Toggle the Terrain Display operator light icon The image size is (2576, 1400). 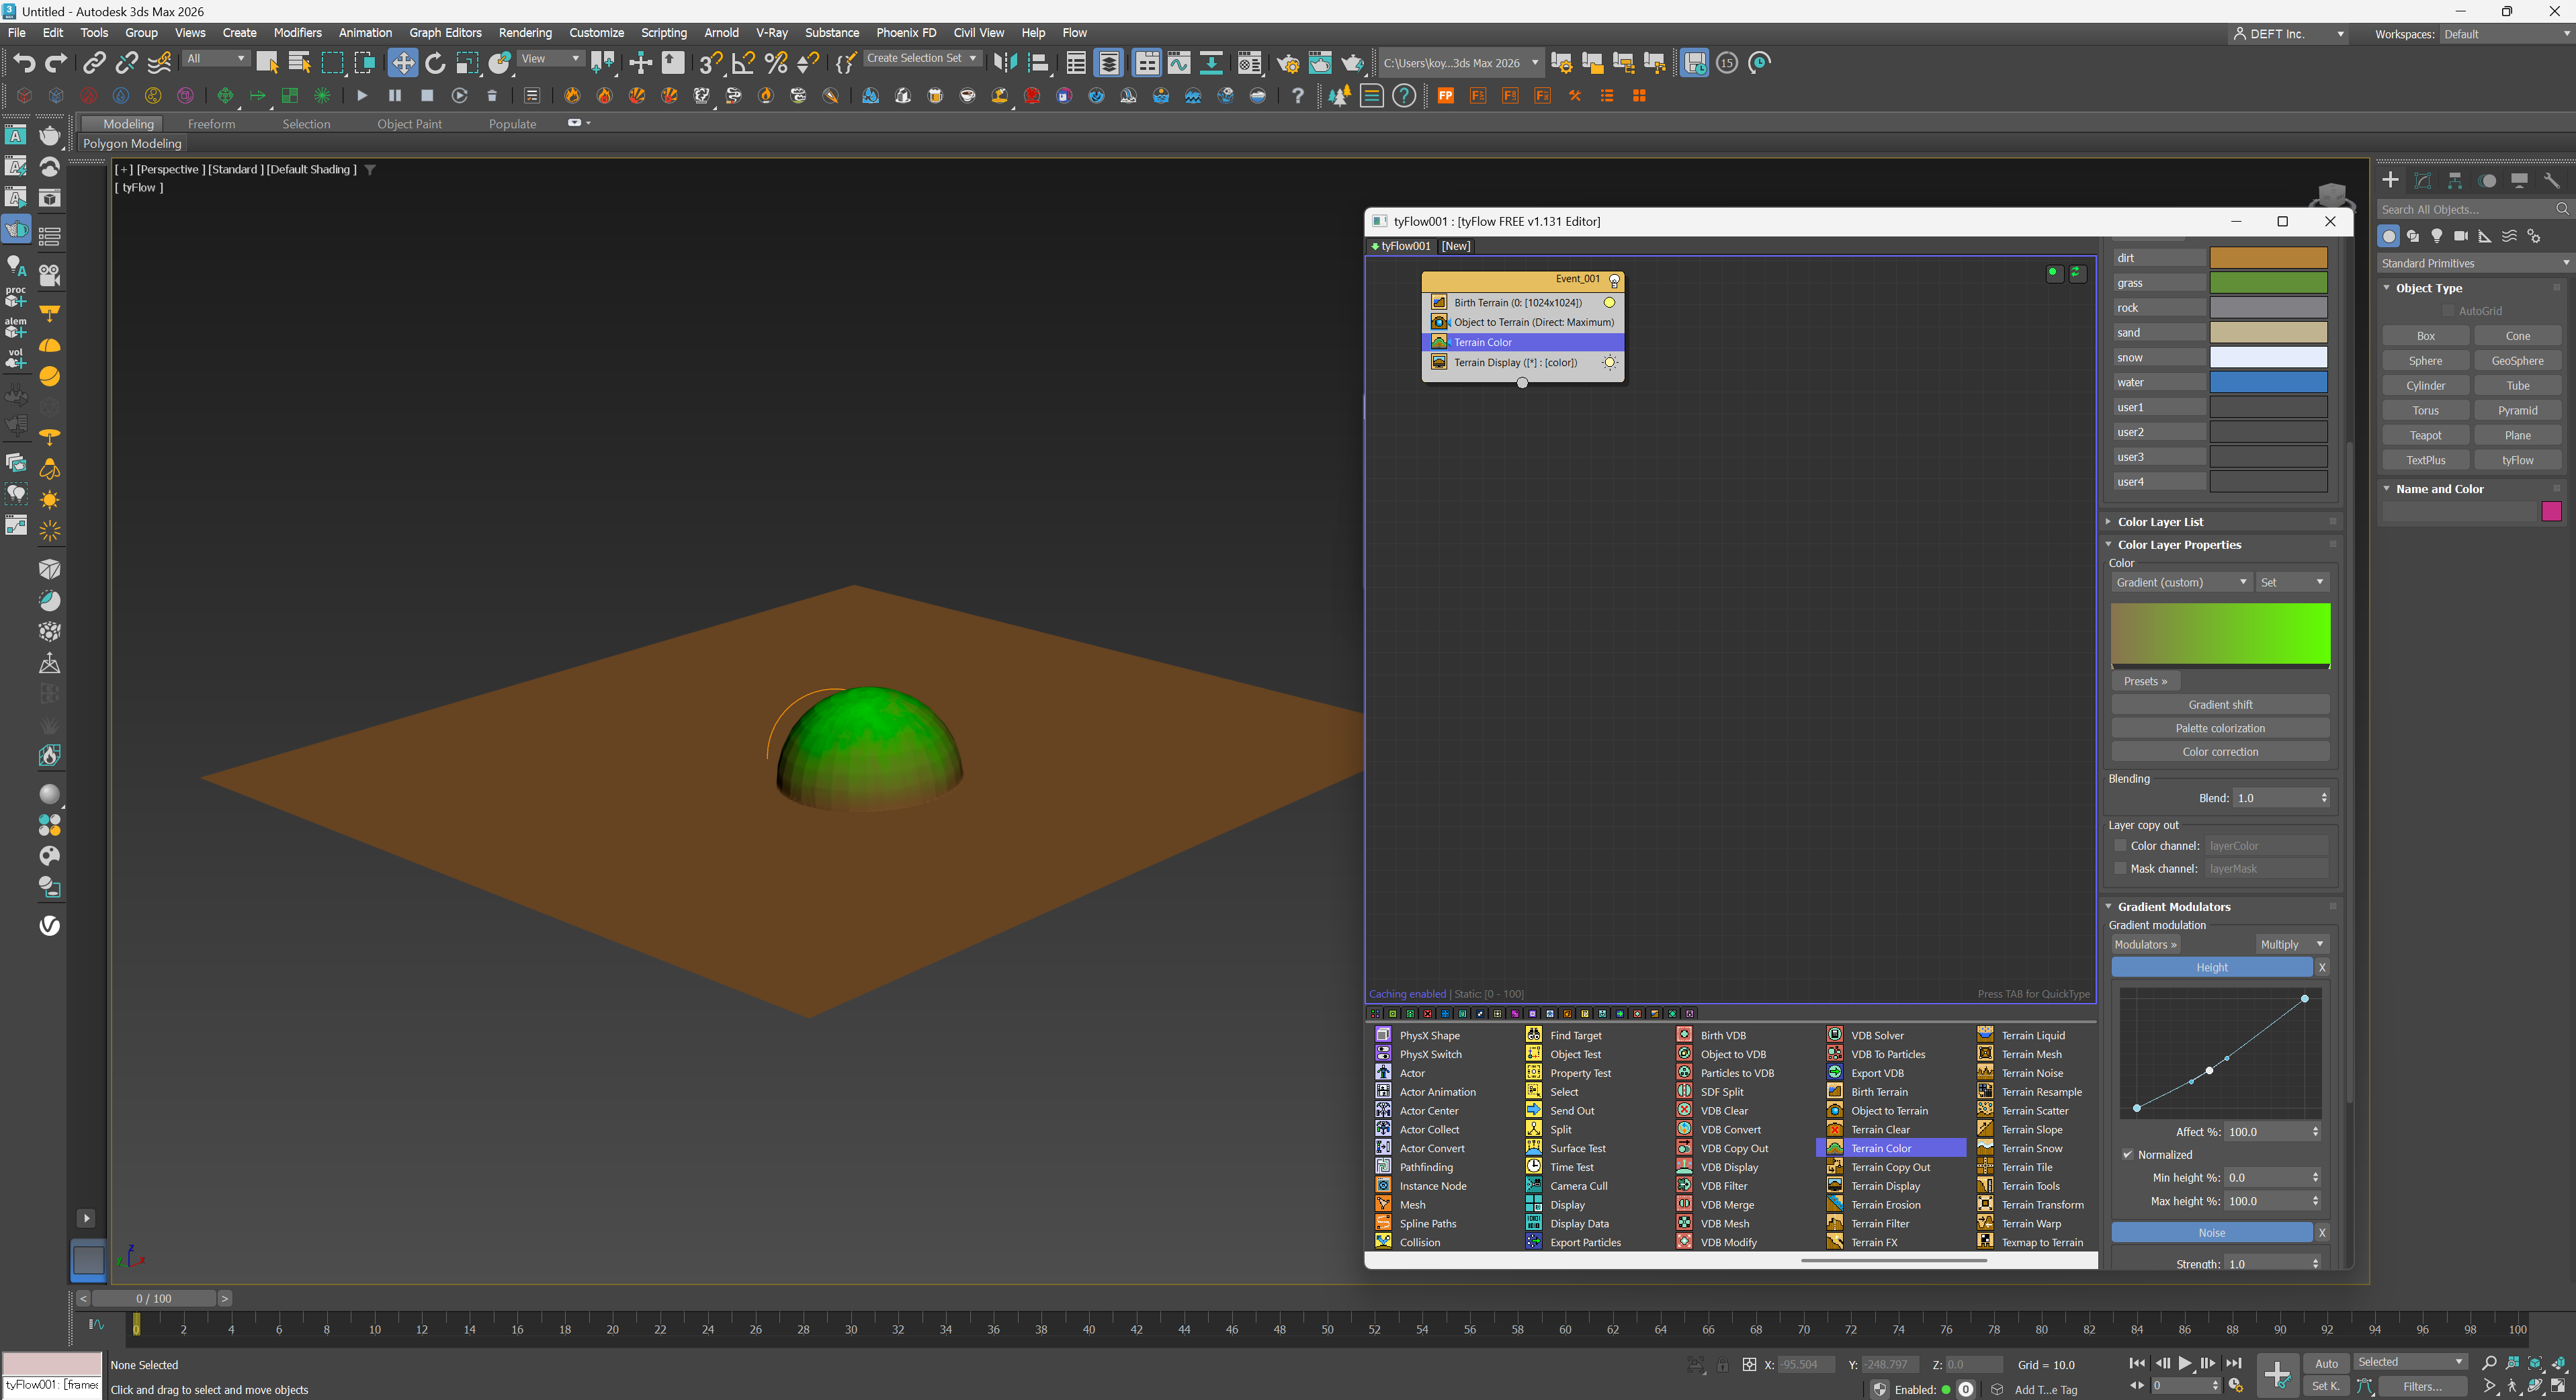[x=1609, y=362]
